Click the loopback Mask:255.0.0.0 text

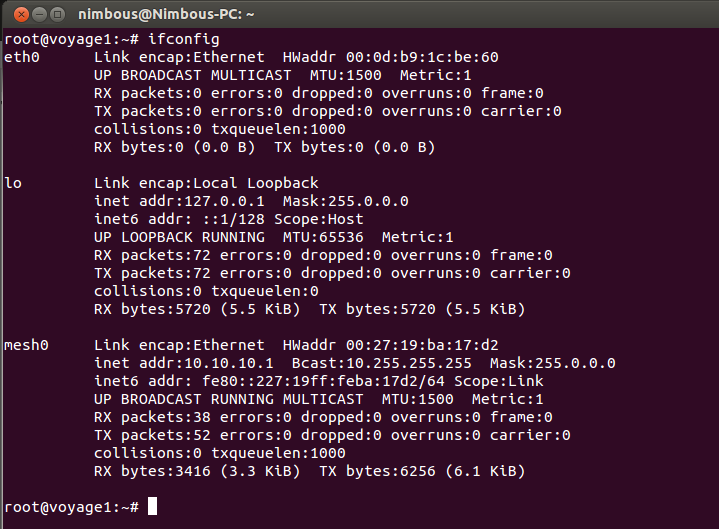point(346,201)
